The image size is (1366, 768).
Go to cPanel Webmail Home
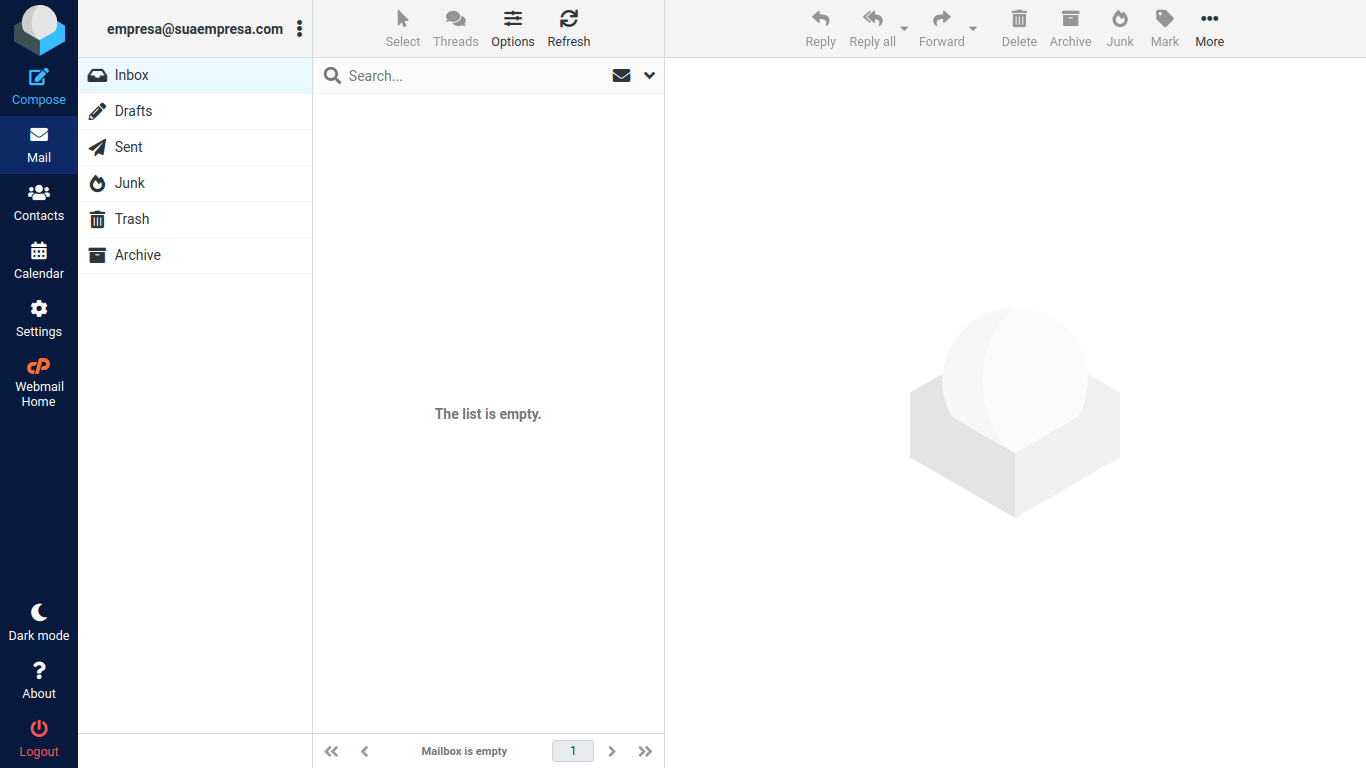39,382
